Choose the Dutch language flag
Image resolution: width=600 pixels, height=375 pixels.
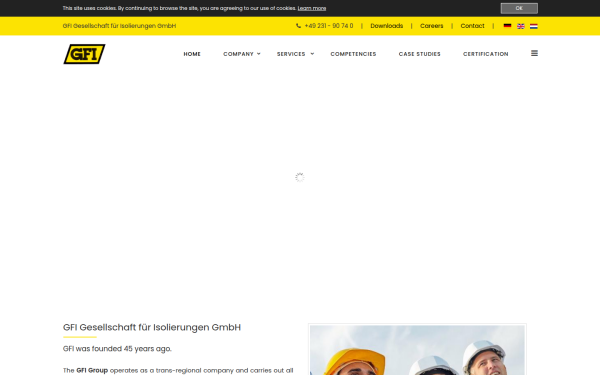[534, 26]
